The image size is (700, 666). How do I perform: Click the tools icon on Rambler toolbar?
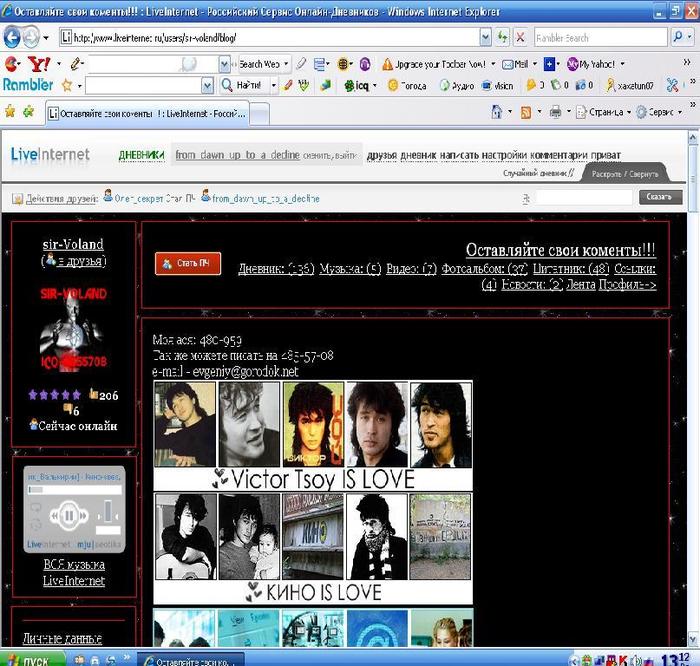tap(672, 85)
